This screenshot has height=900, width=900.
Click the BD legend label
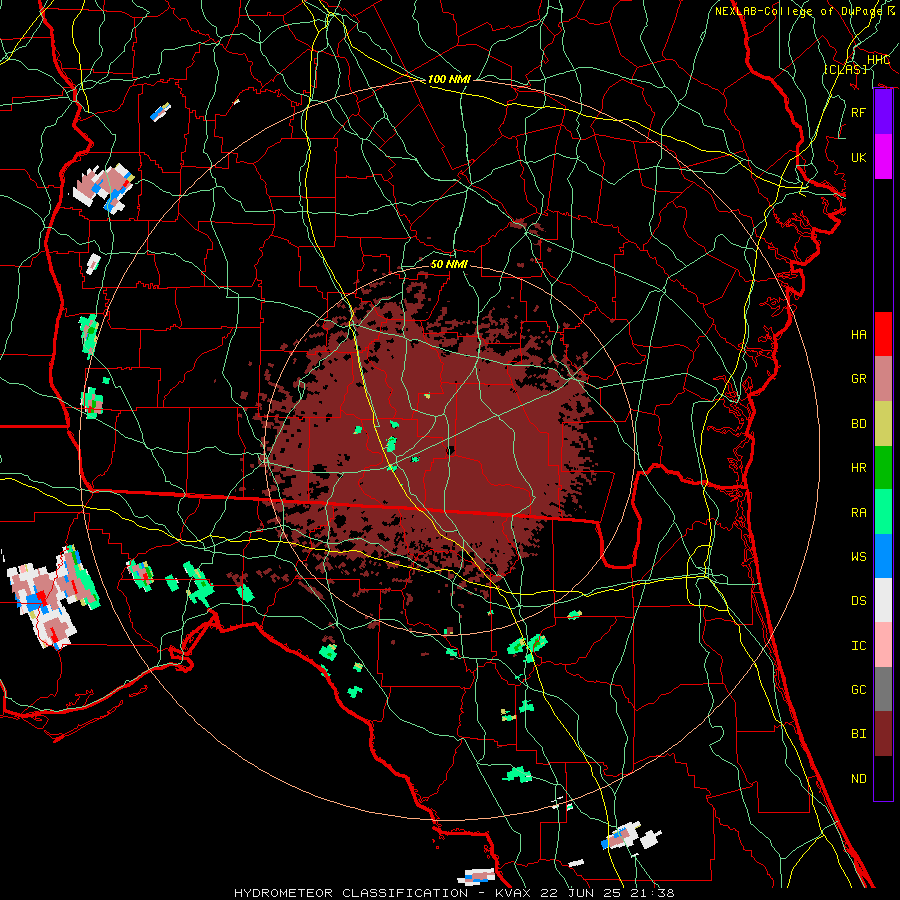point(859,424)
